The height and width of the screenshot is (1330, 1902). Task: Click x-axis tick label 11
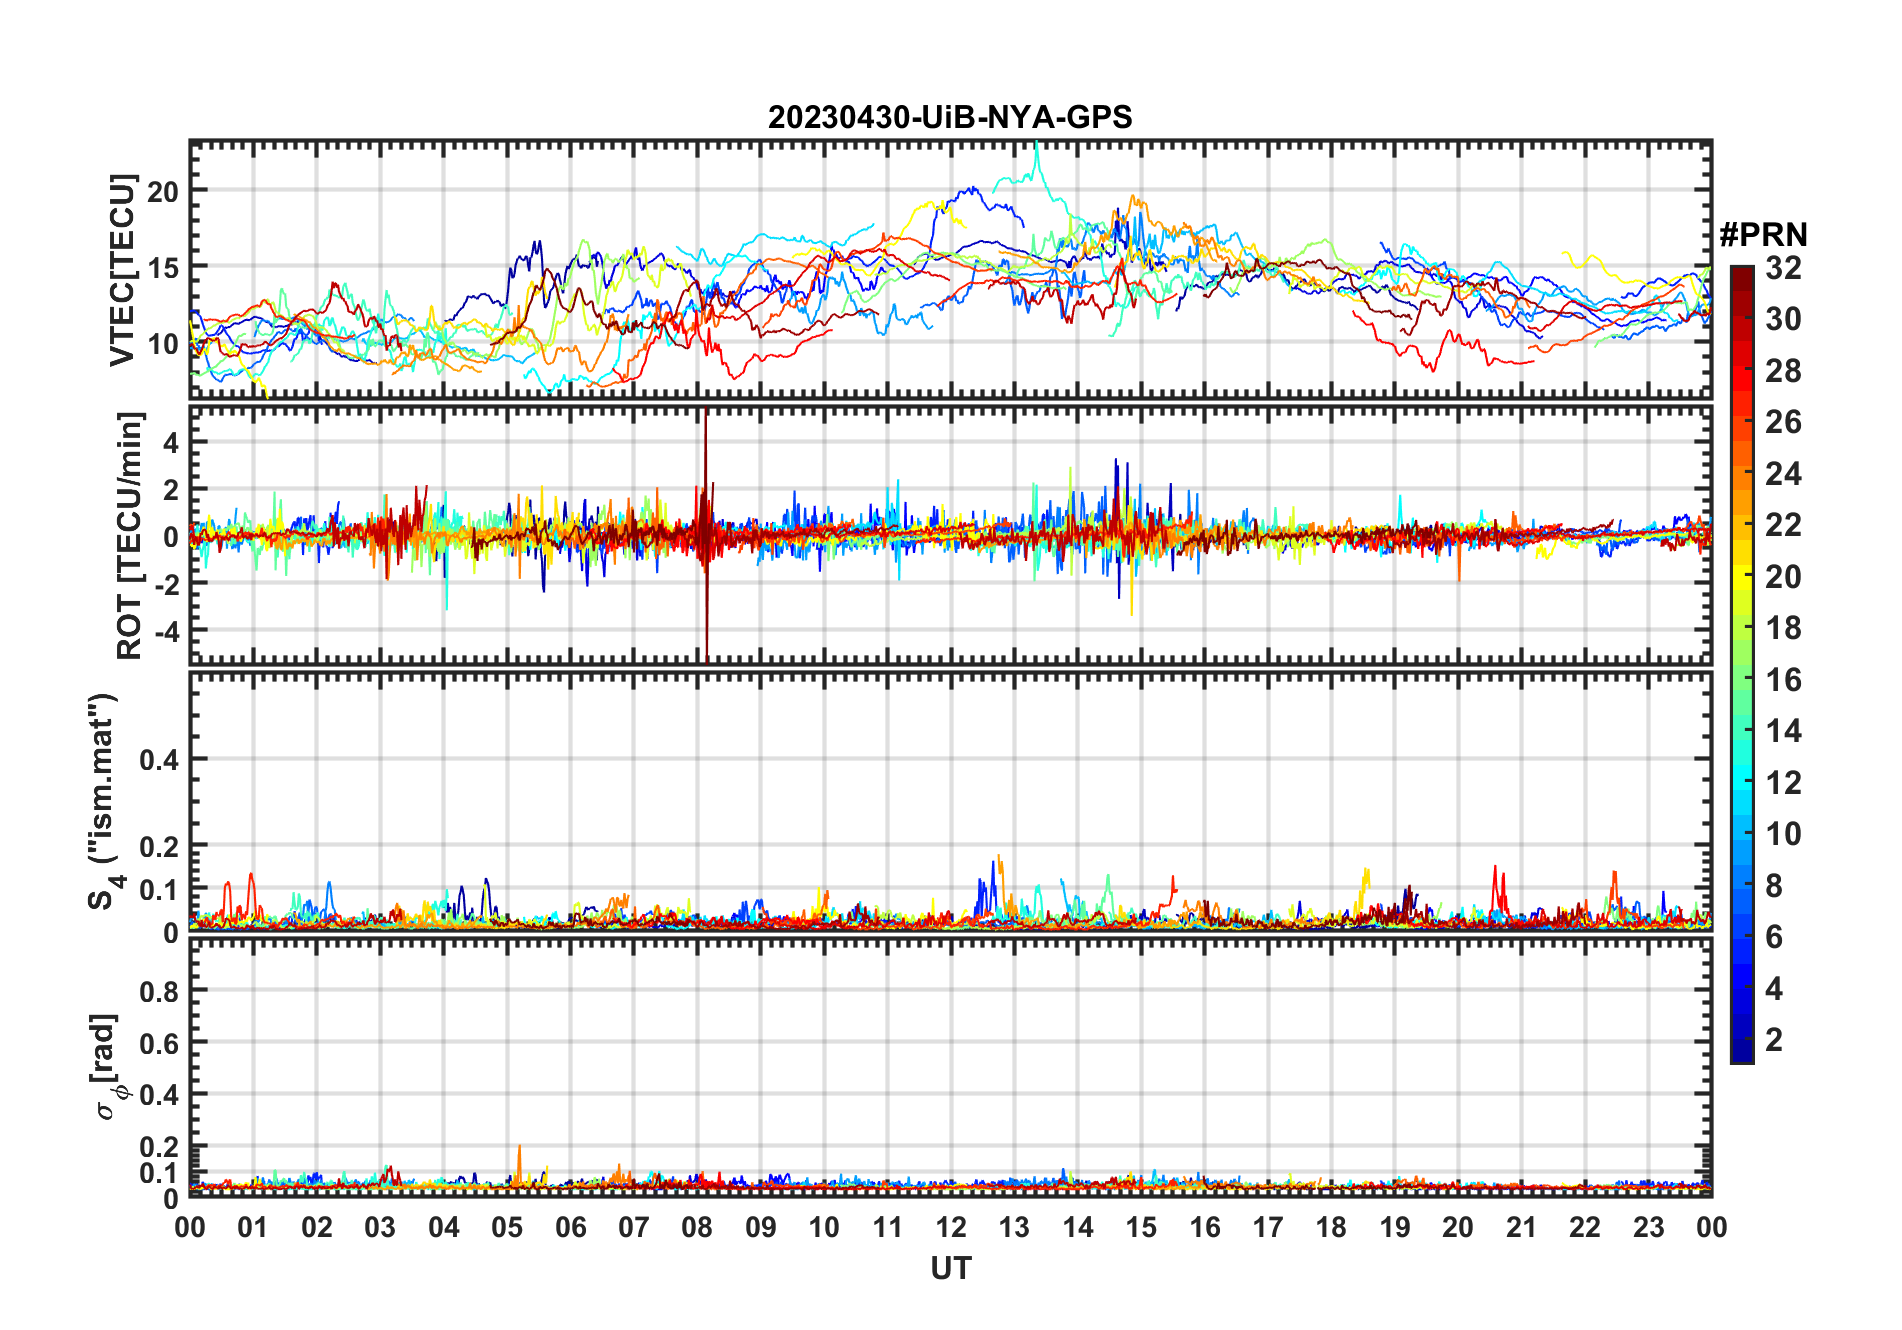tap(888, 1227)
